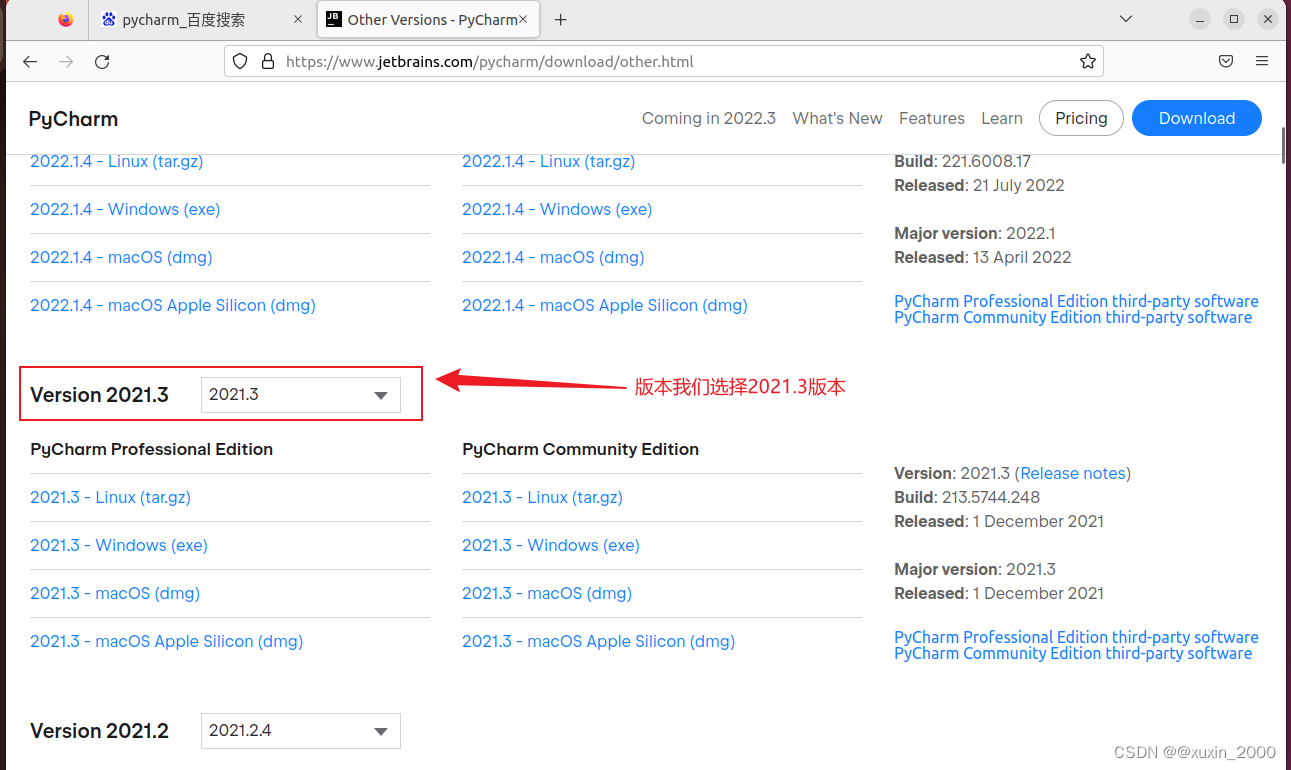Open the Features navigation item

pyautogui.click(x=931, y=118)
